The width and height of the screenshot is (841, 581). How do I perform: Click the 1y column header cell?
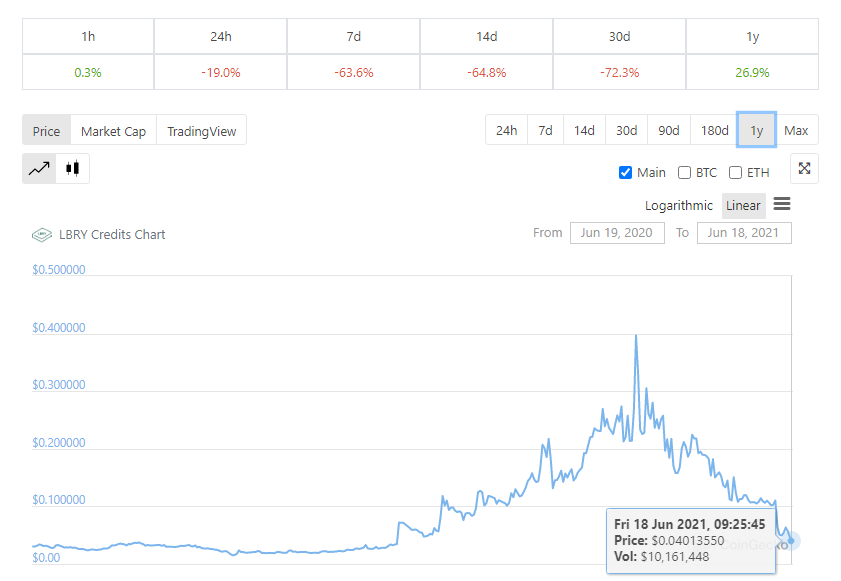tap(753, 36)
